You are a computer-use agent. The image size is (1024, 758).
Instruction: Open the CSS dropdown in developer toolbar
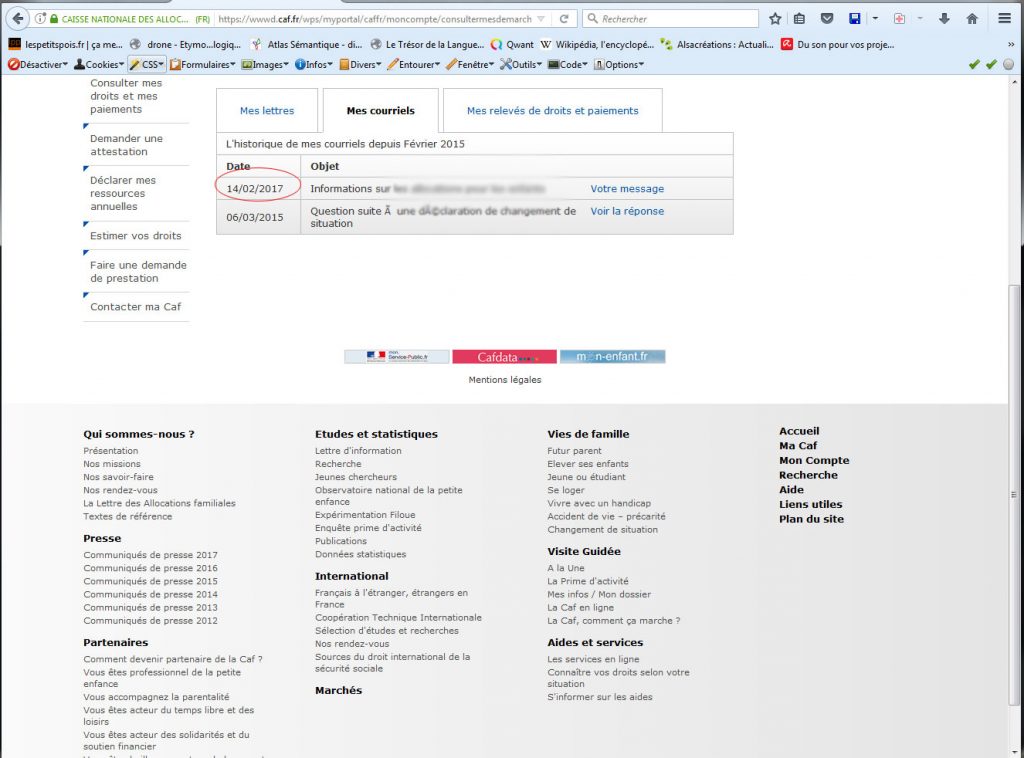147,64
